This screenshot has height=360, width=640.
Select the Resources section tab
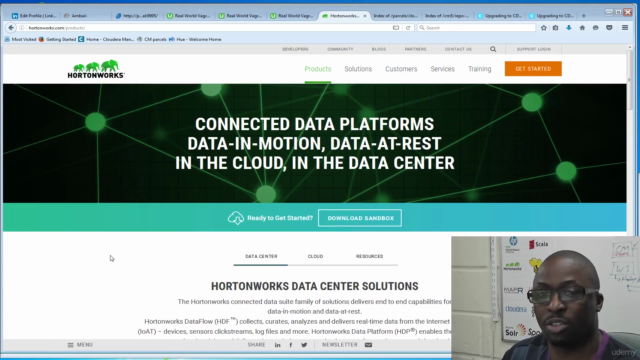click(369, 256)
